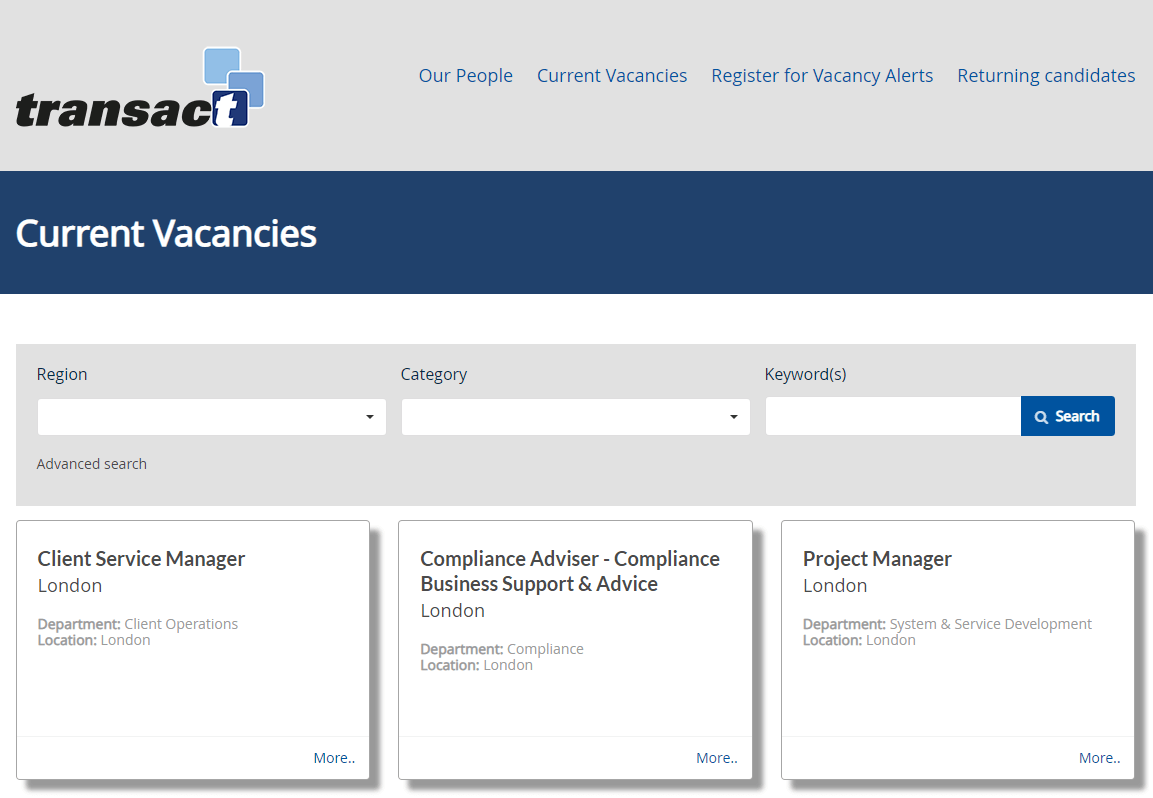
Task: Expand the Category selection dropdown
Action: [575, 416]
